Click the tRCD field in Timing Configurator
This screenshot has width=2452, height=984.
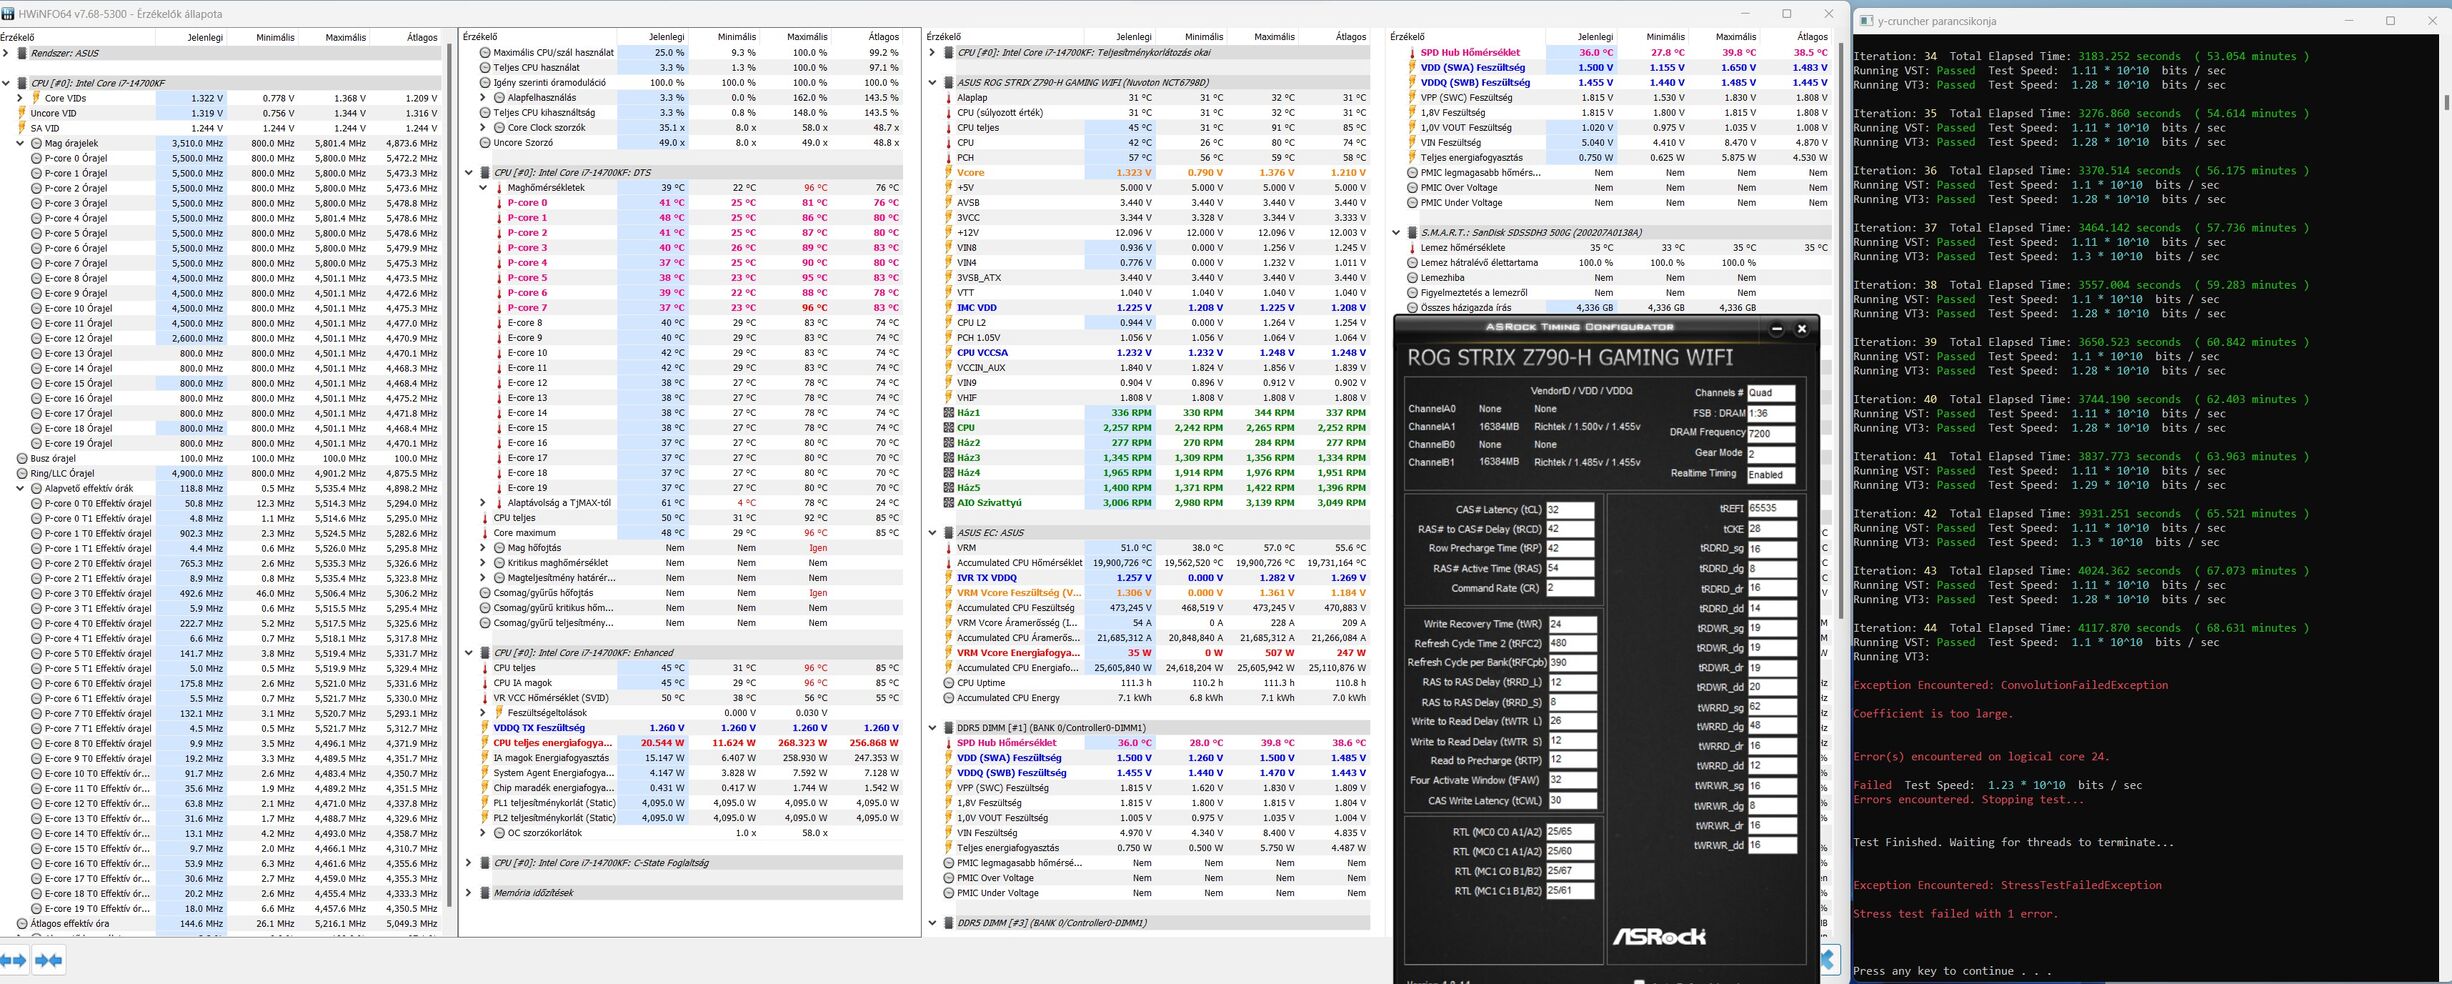point(1570,529)
